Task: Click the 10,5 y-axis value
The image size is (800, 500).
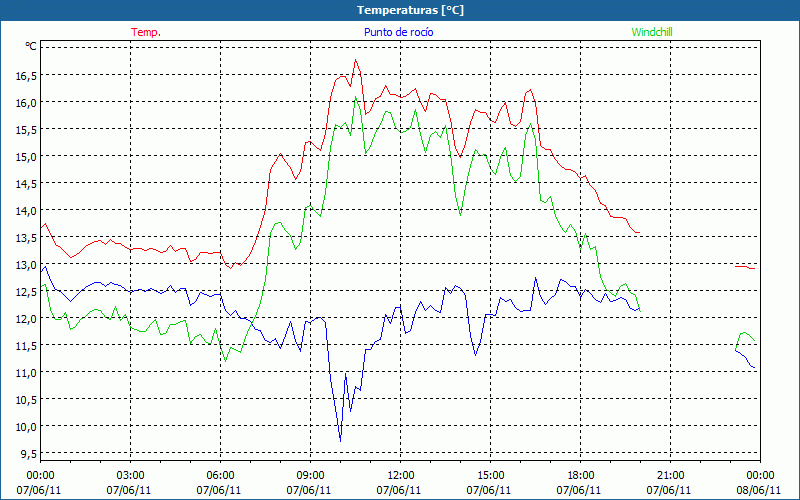Action: 26,400
